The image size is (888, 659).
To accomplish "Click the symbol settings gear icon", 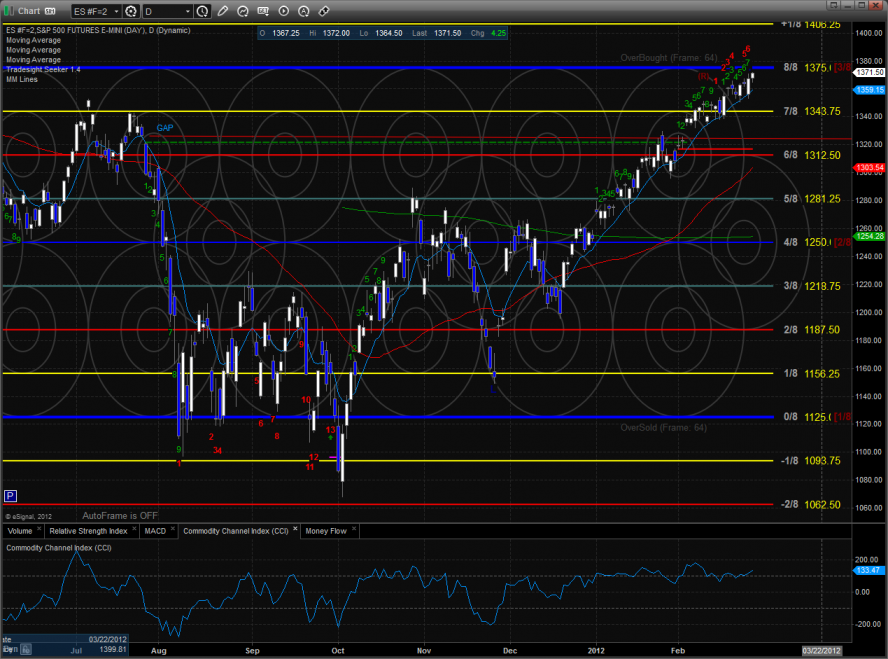I will click(x=131, y=11).
